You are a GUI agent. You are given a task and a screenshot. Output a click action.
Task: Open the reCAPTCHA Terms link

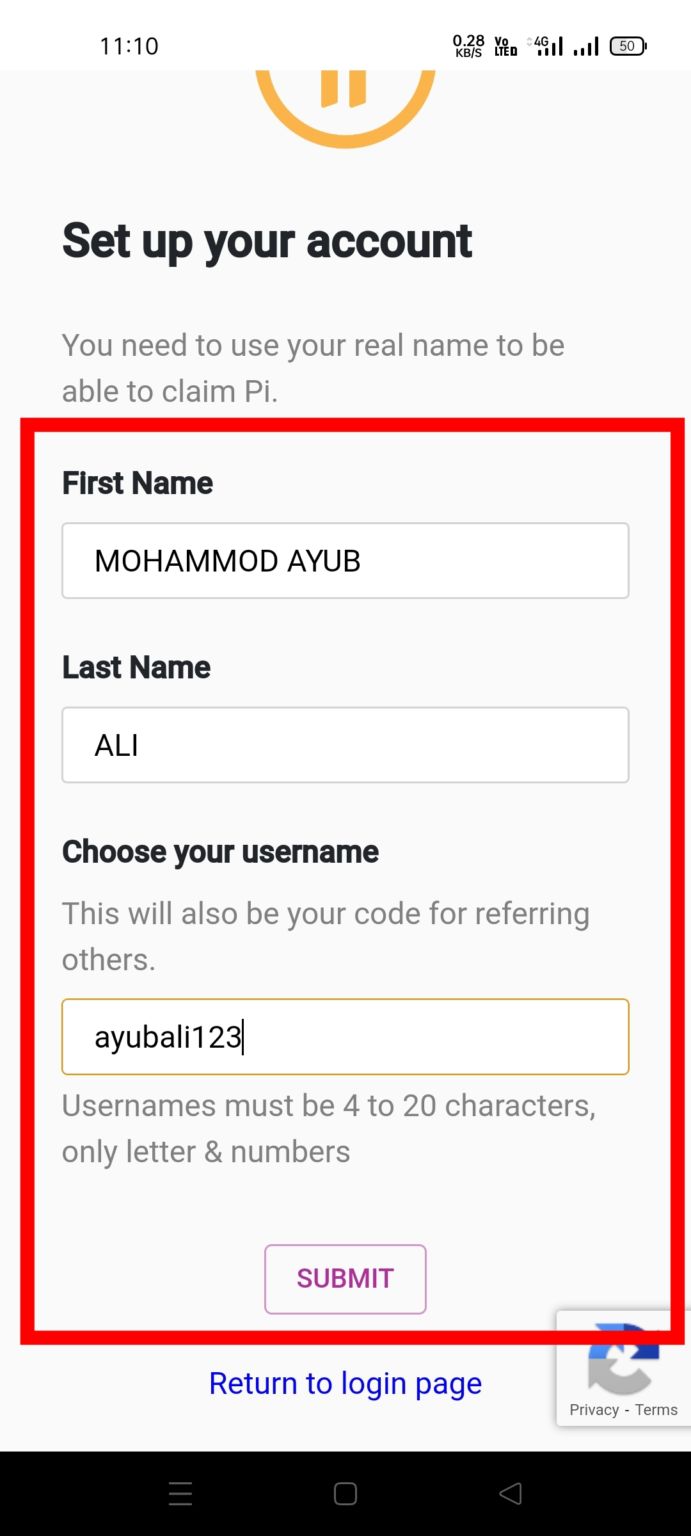pyautogui.click(x=656, y=1410)
